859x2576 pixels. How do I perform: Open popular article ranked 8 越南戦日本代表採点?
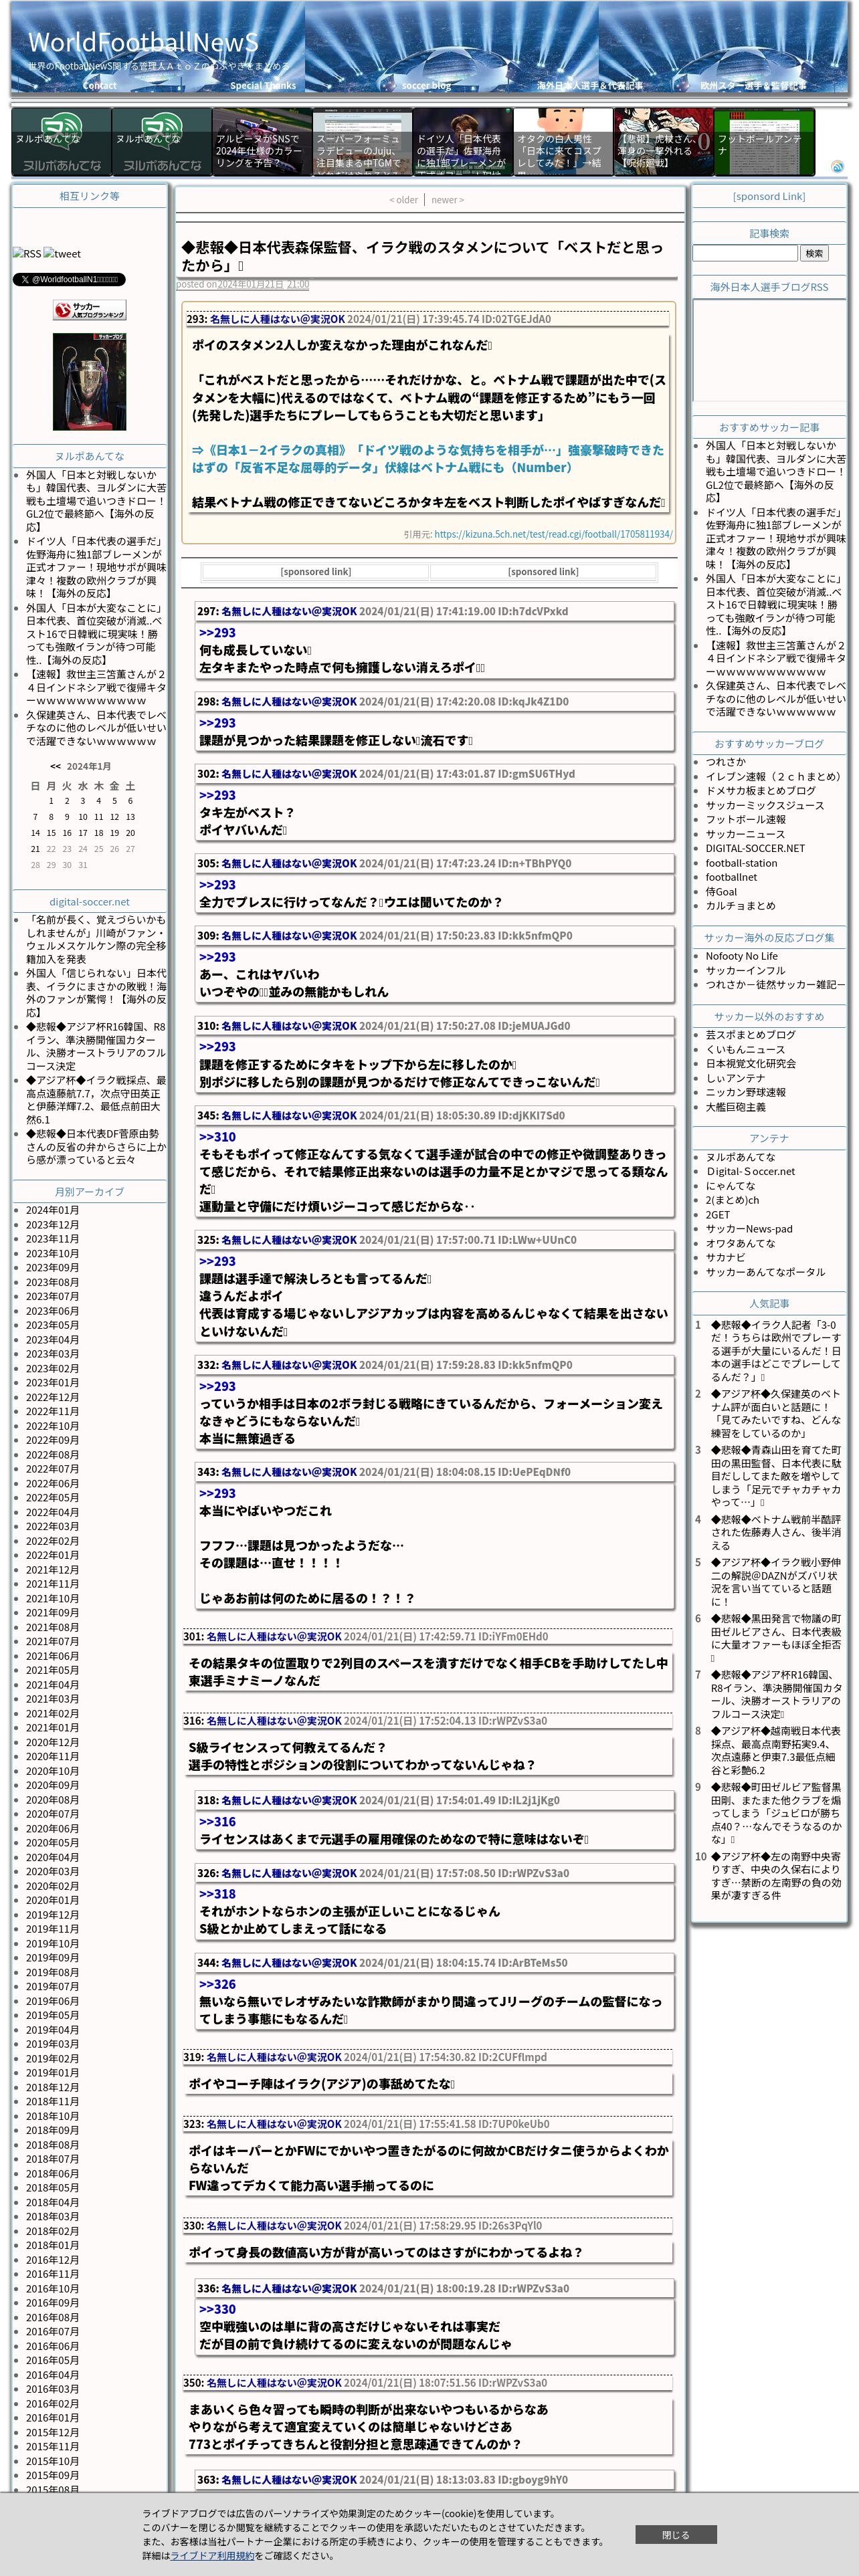tap(776, 1750)
